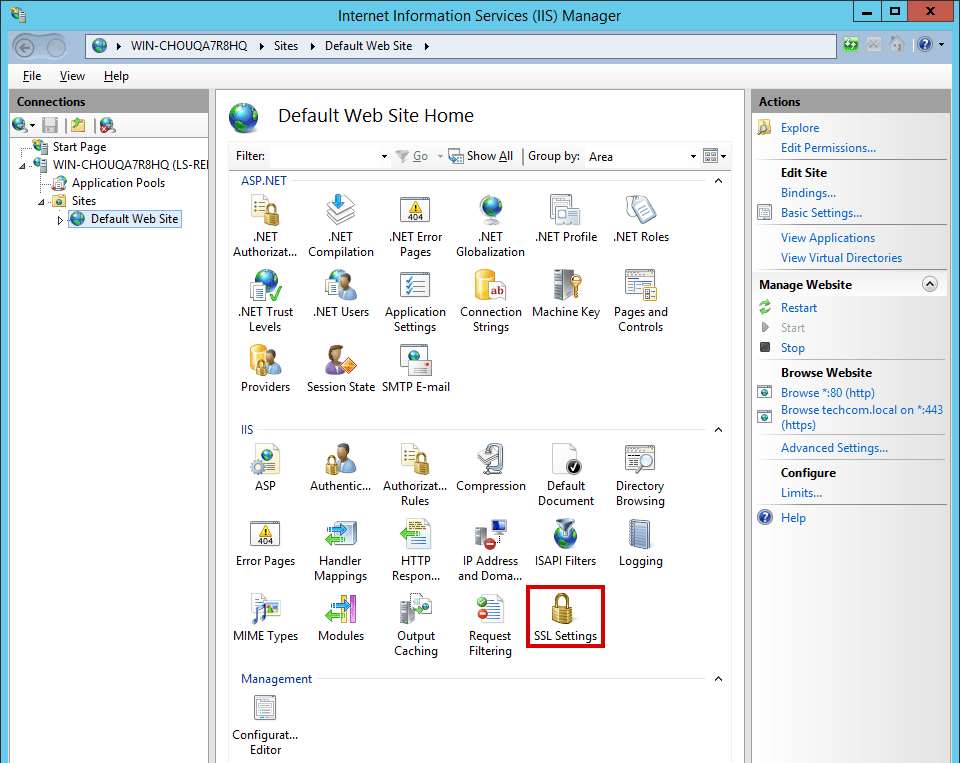The image size is (960, 763).
Task: Open Output Caching feature
Action: coord(416,626)
